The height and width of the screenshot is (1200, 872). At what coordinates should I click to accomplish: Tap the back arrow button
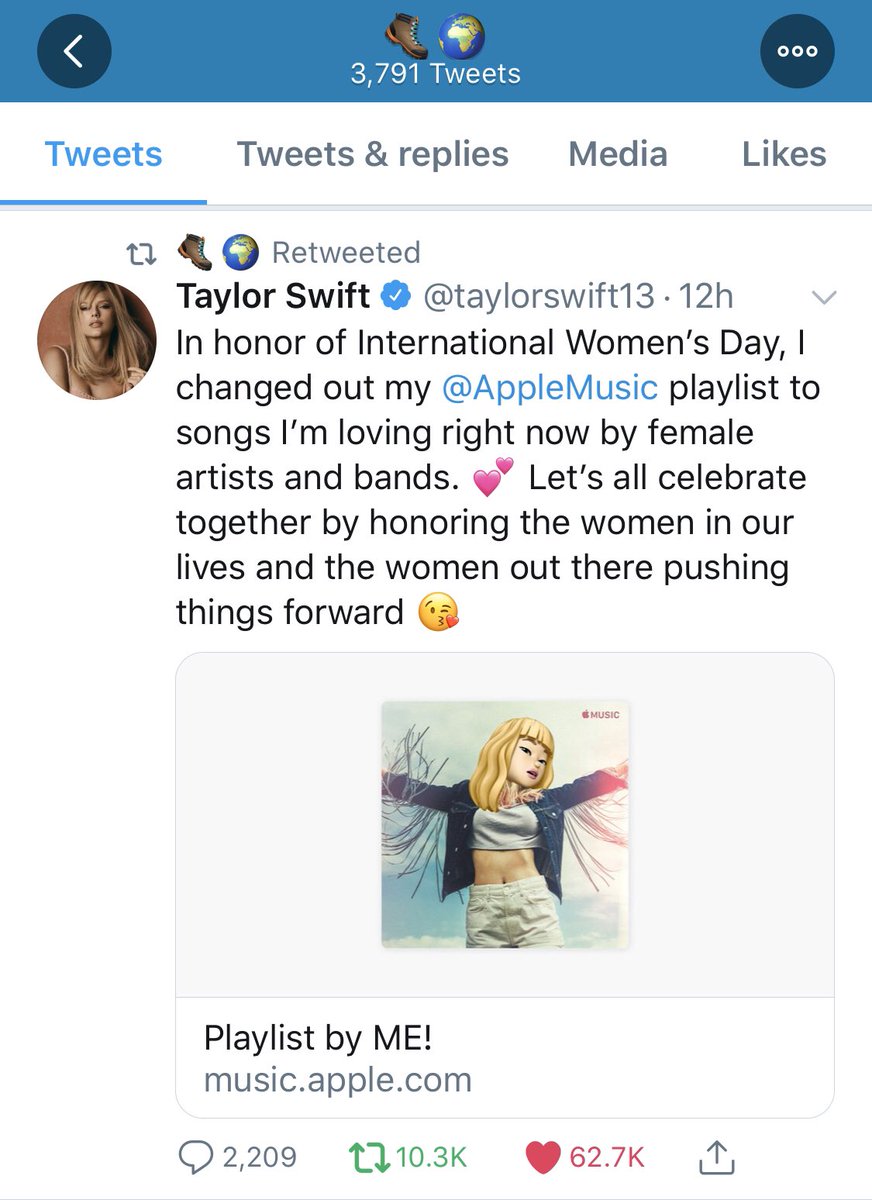[x=73, y=52]
